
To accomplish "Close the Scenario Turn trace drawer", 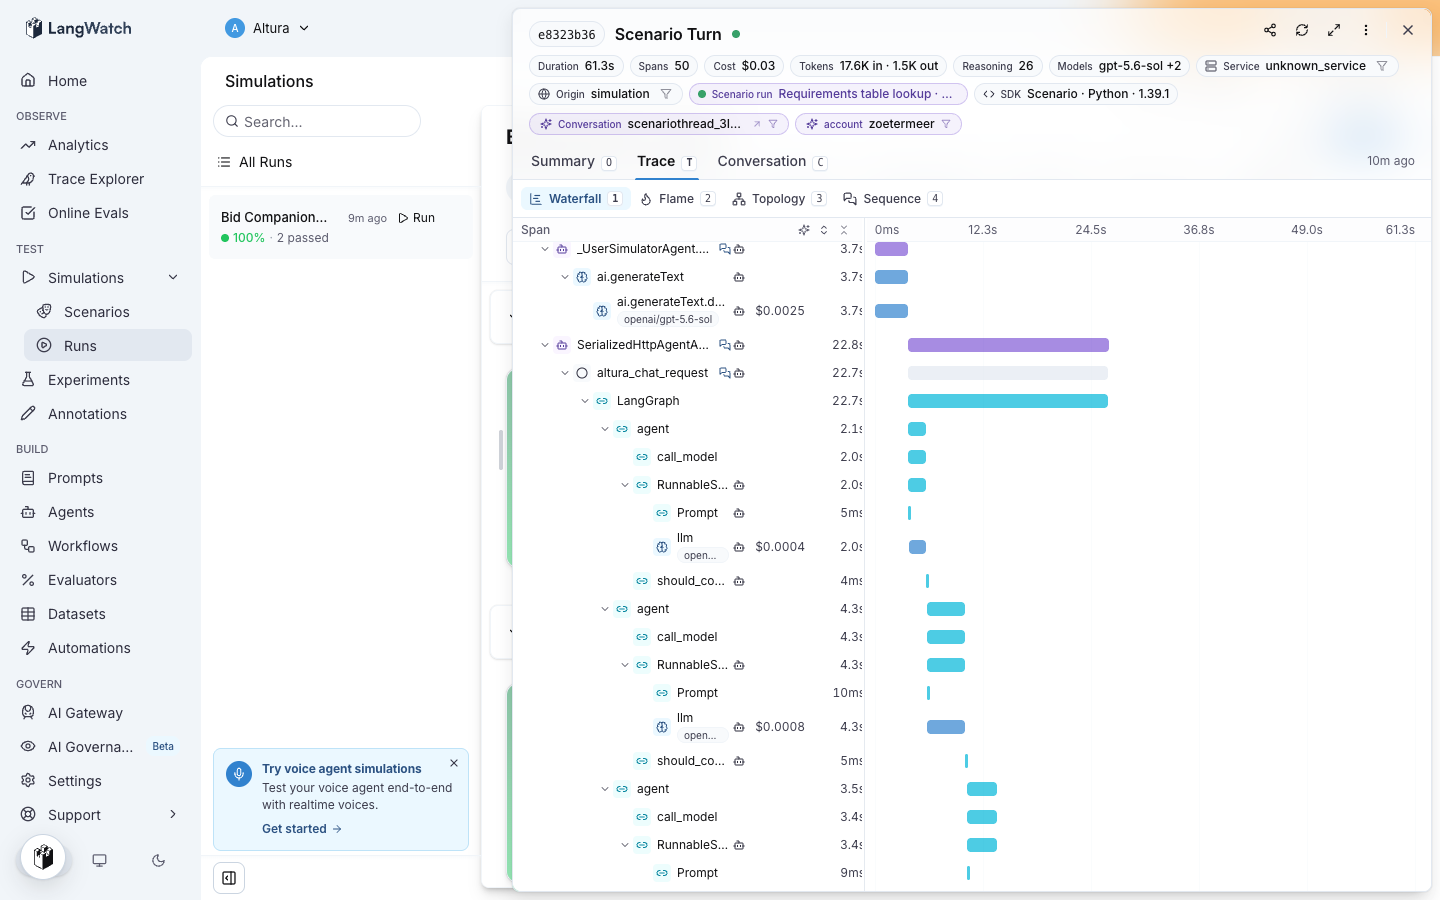I will point(1408,30).
